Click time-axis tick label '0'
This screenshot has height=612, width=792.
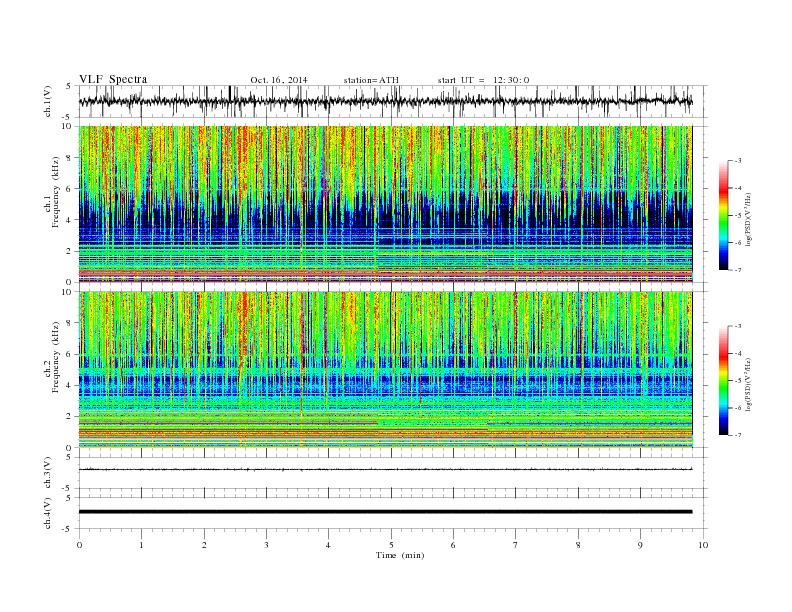(x=79, y=545)
